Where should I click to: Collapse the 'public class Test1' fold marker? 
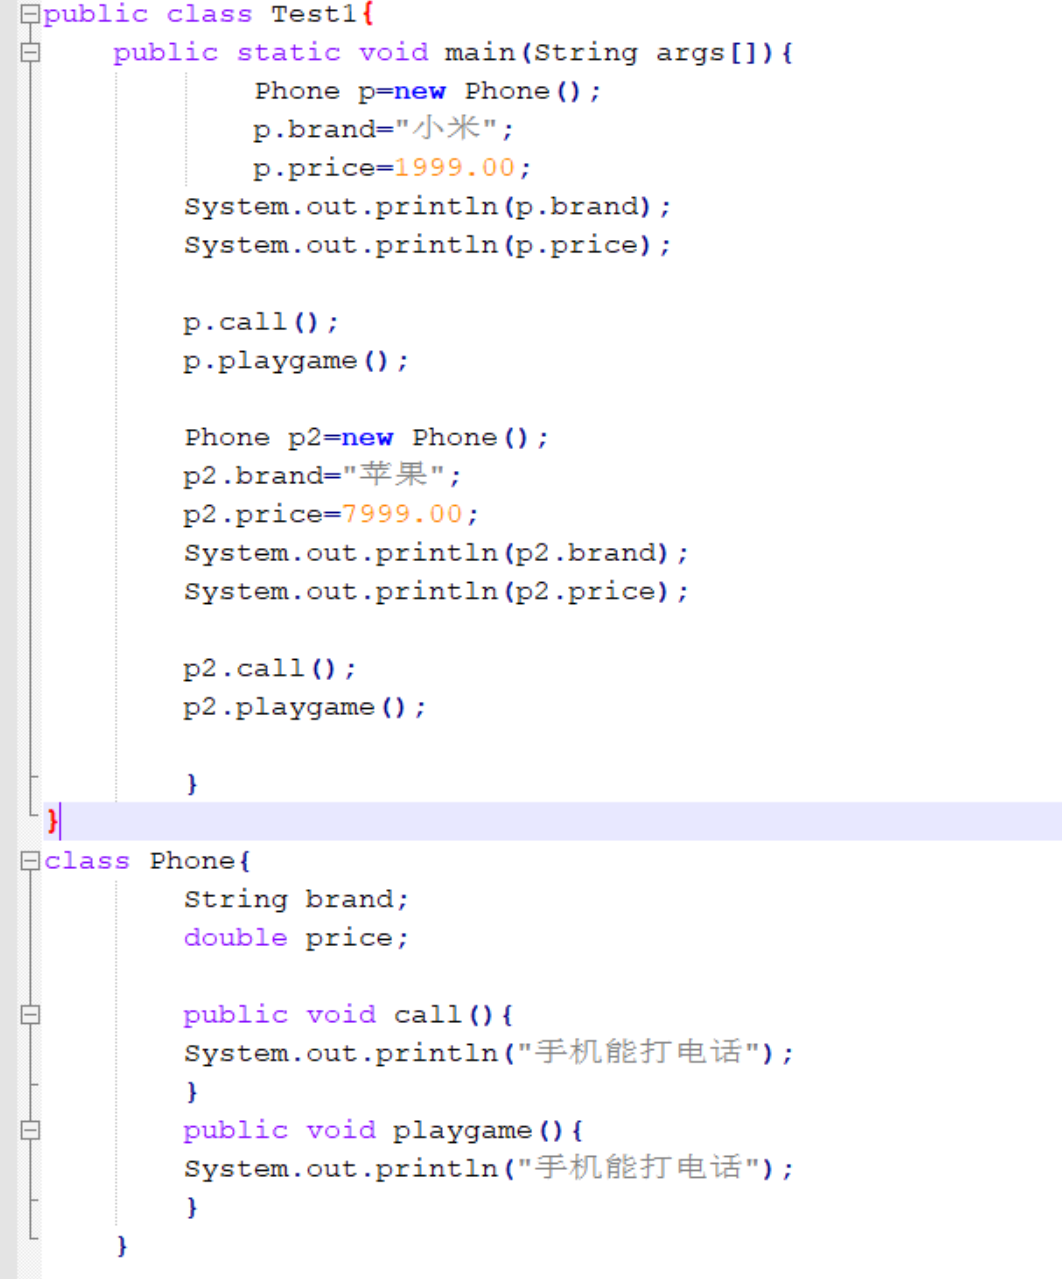click(30, 14)
